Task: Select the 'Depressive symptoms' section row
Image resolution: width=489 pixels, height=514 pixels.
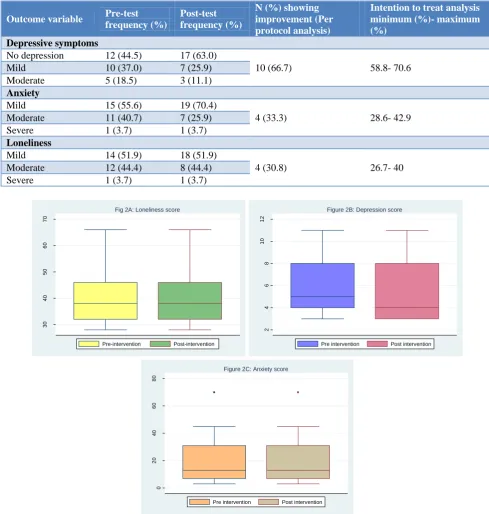Action: (x=245, y=43)
